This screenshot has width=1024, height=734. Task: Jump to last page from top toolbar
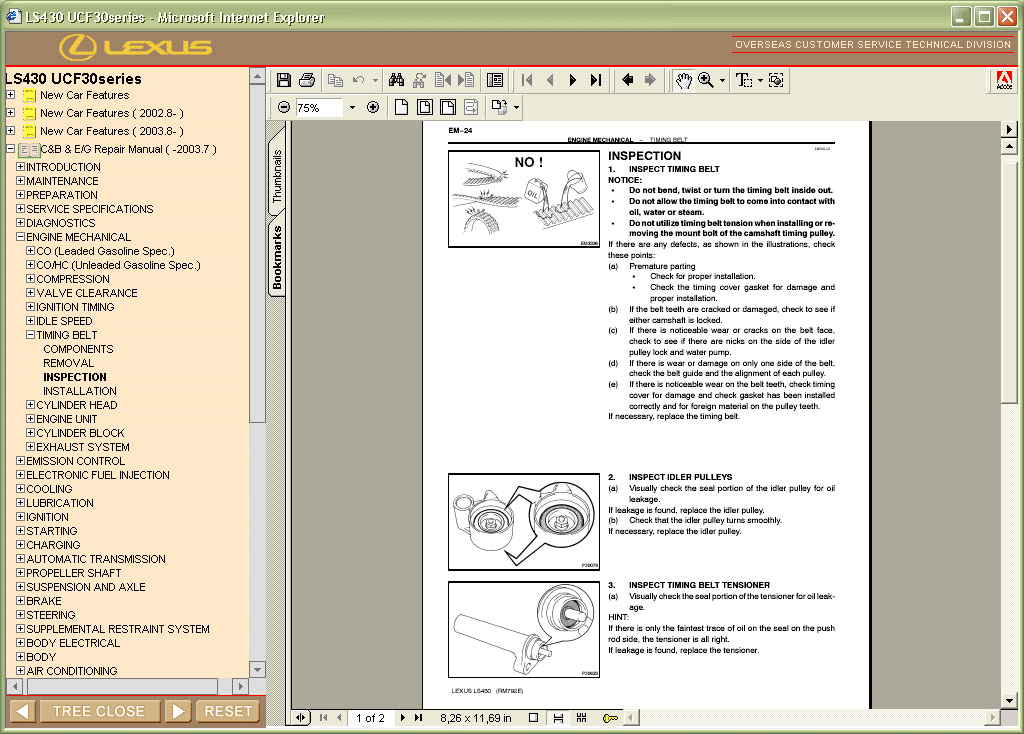pos(596,80)
